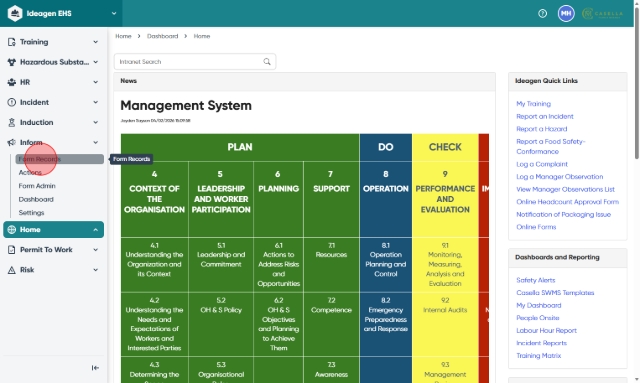Image resolution: width=640 pixels, height=383 pixels.
Task: Expand the Incident menu chevron
Action: tap(96, 102)
